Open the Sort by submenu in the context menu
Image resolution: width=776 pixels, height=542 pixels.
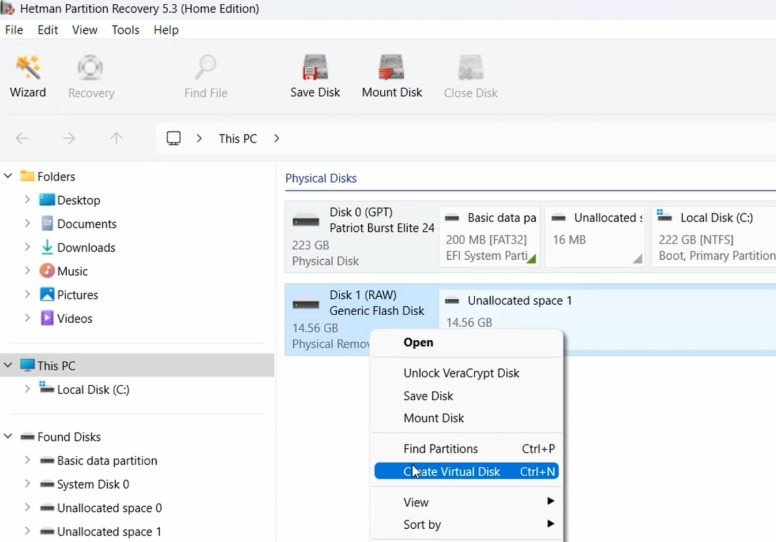467,525
